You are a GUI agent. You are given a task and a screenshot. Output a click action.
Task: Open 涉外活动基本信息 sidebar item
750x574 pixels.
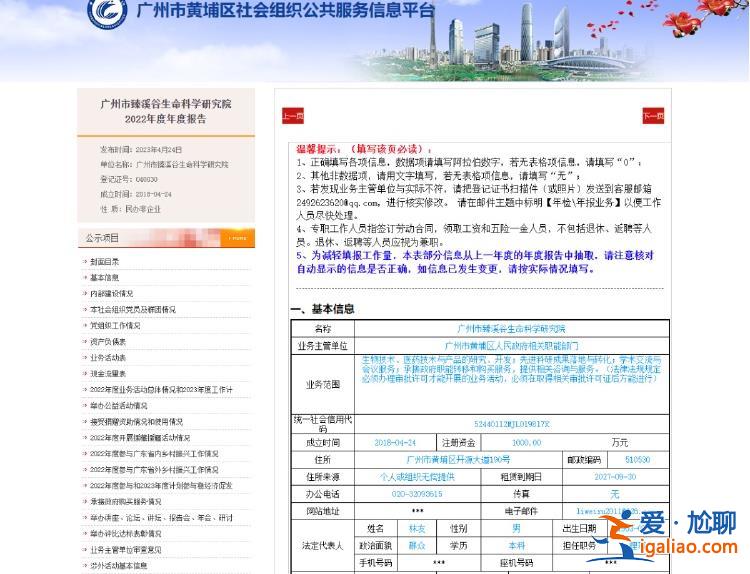pyautogui.click(x=119, y=565)
